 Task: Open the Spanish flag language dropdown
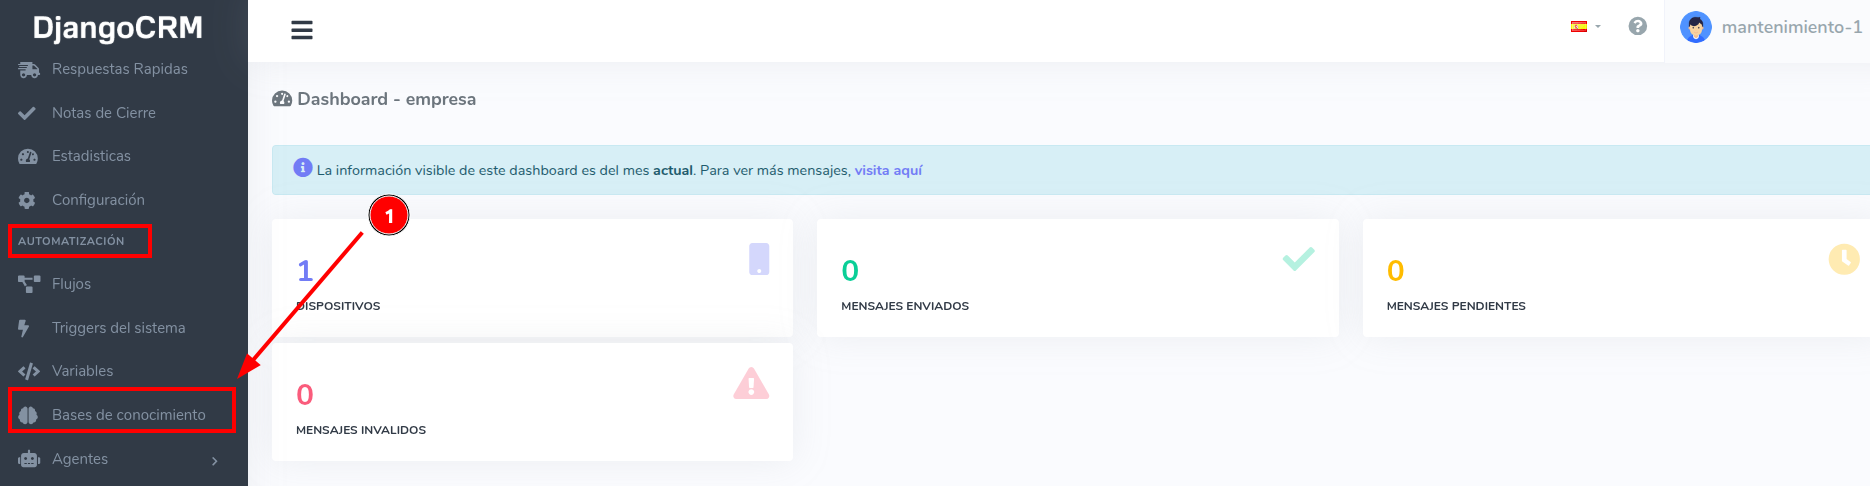click(1584, 27)
